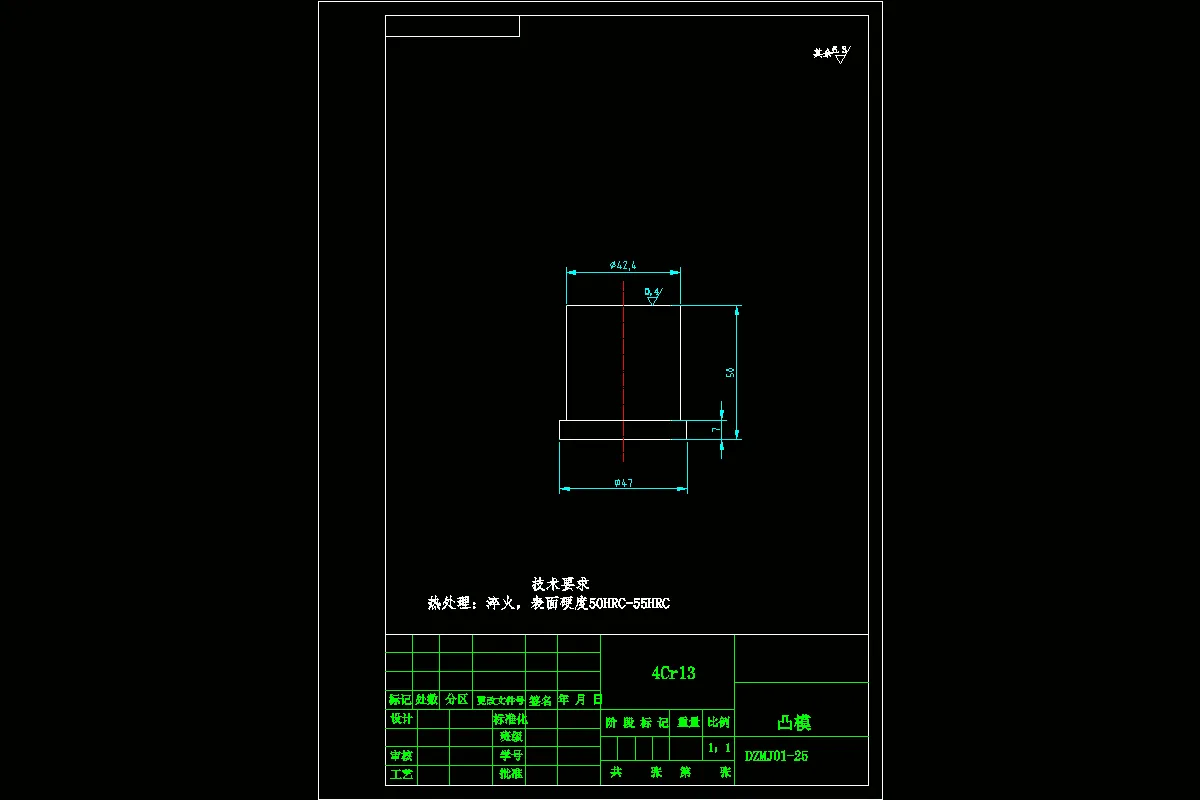
Task: Click the 批准 label cell
Action: point(508,775)
